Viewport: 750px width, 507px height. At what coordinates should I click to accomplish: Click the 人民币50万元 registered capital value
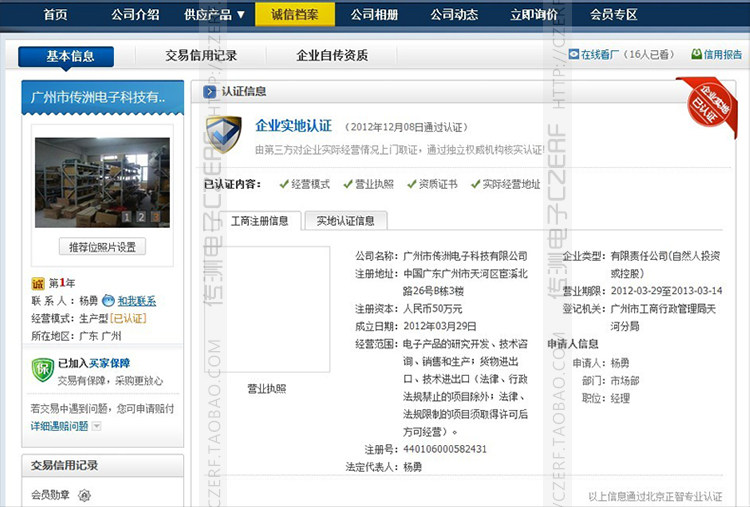[433, 309]
